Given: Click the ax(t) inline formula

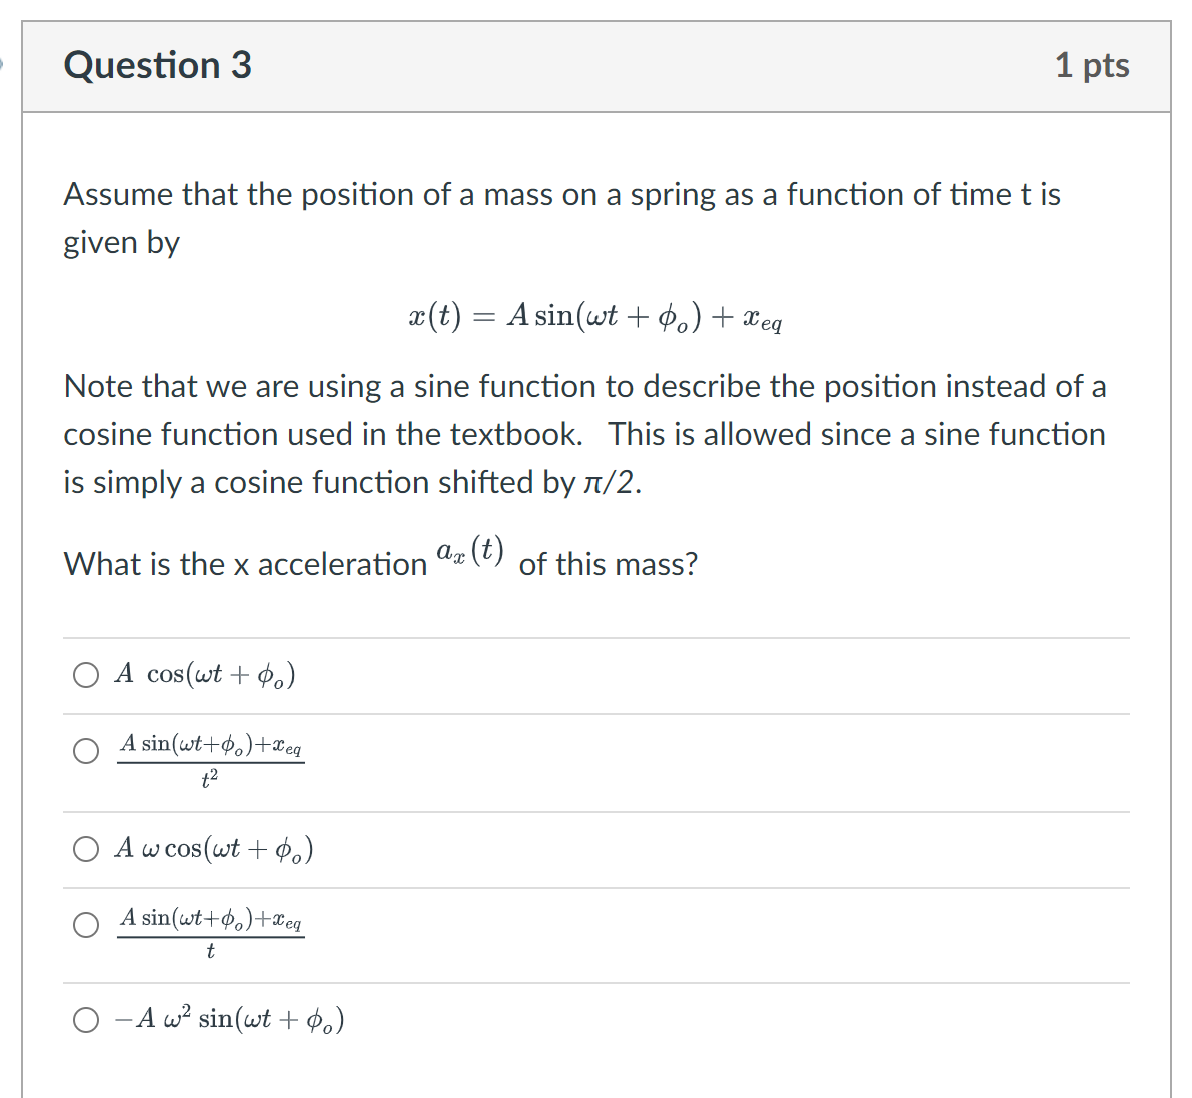Looking at the screenshot, I should tap(468, 551).
